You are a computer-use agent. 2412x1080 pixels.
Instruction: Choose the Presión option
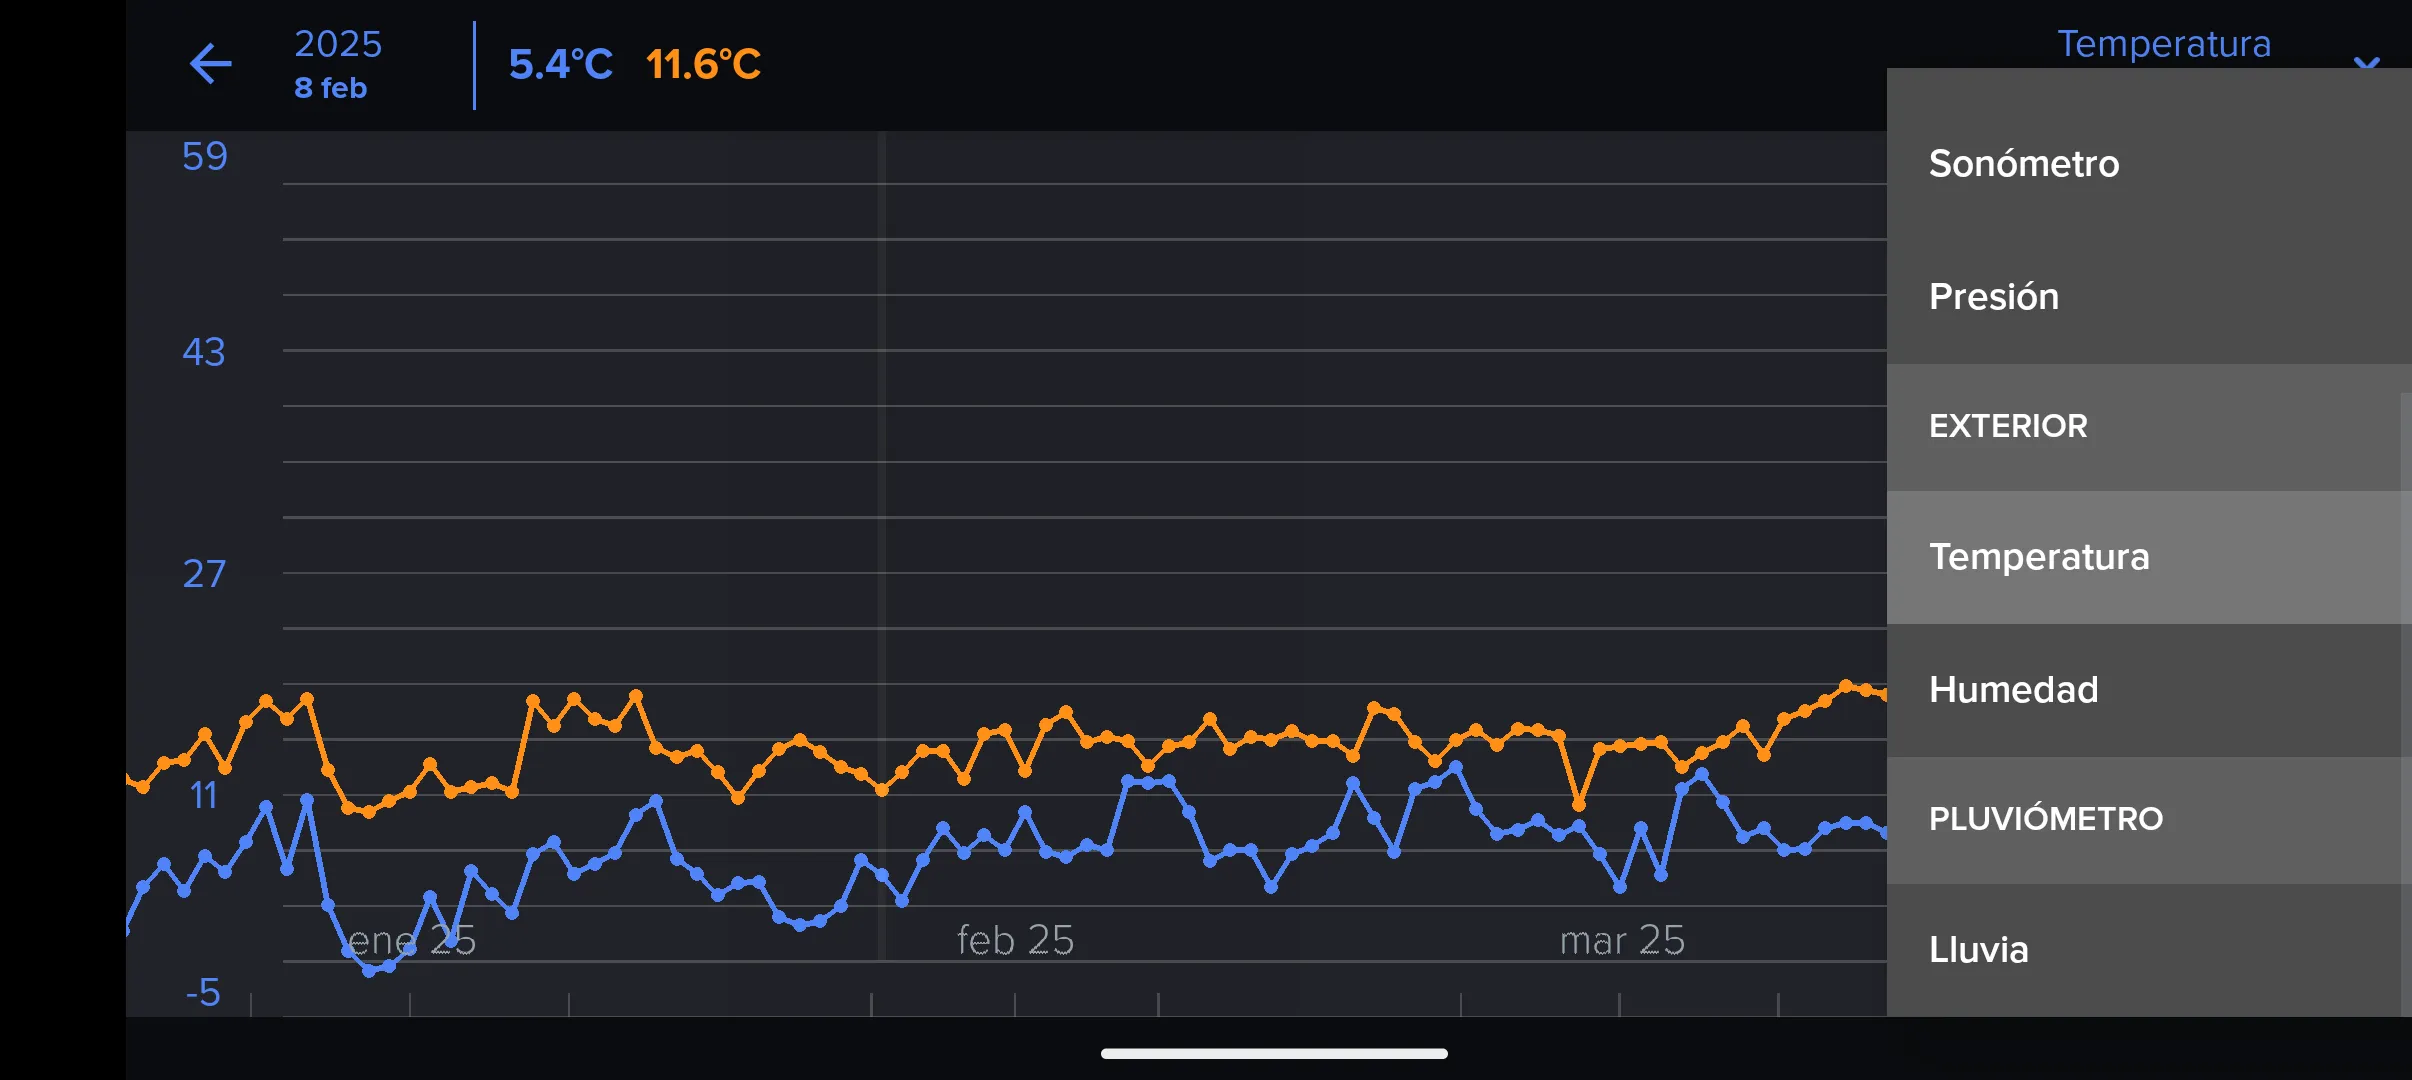1993,297
